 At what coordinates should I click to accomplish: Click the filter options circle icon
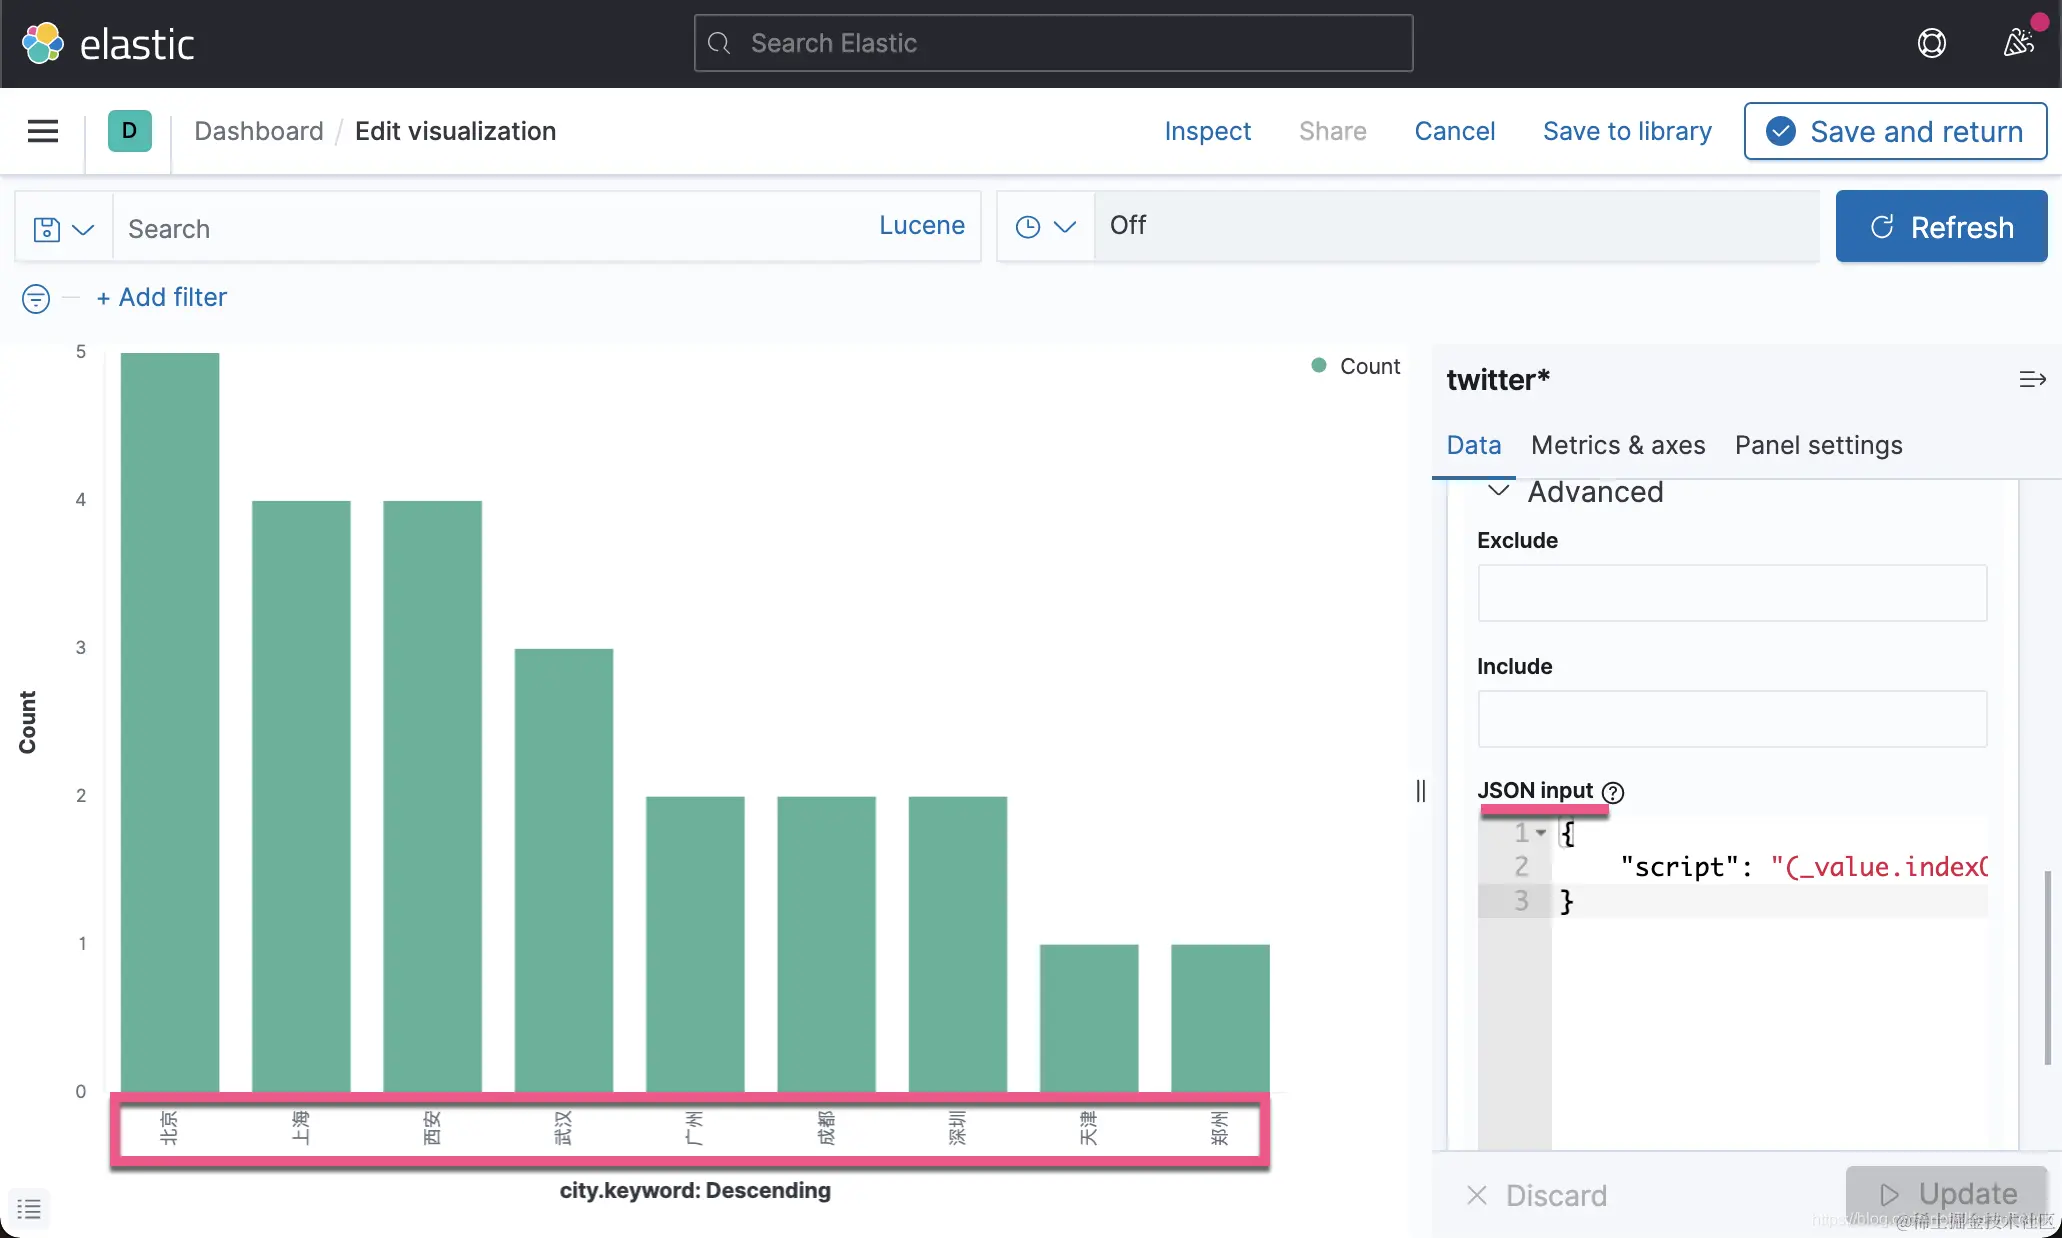click(36, 298)
